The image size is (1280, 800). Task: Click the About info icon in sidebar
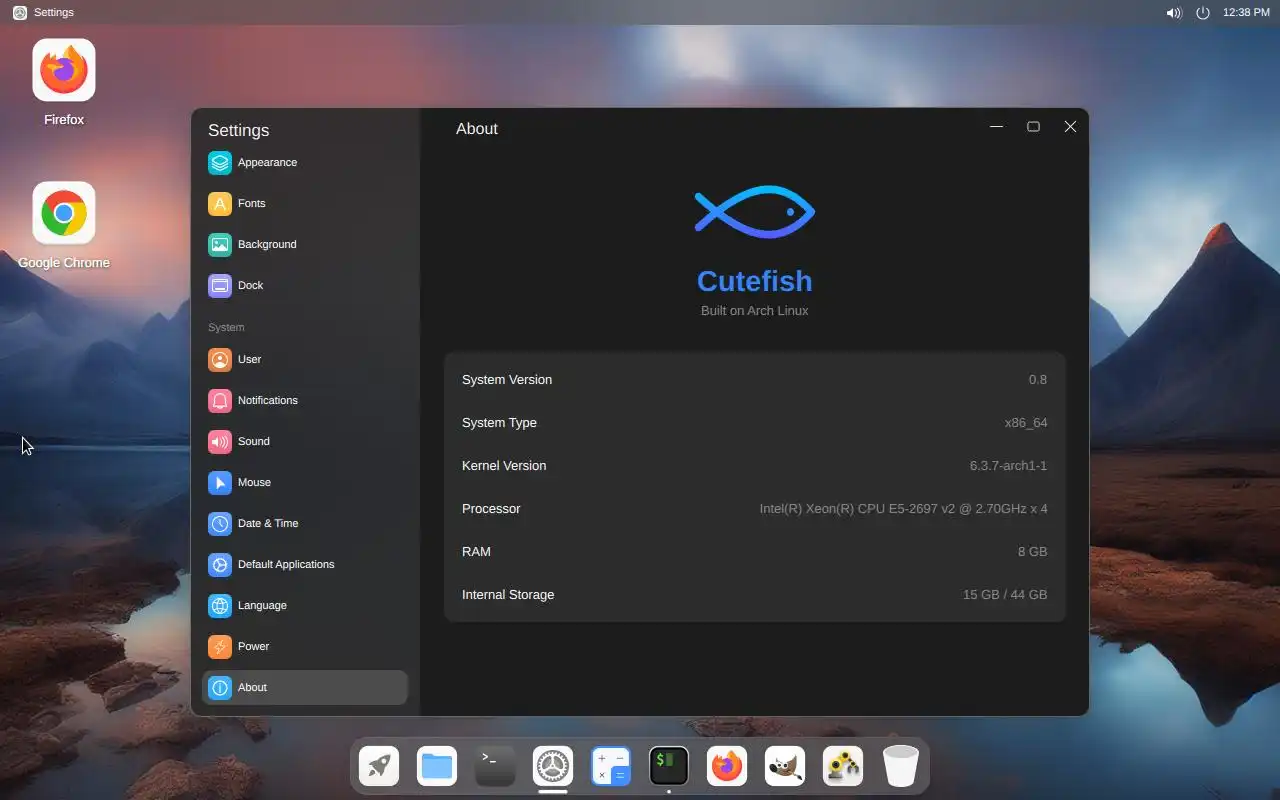[x=220, y=687]
